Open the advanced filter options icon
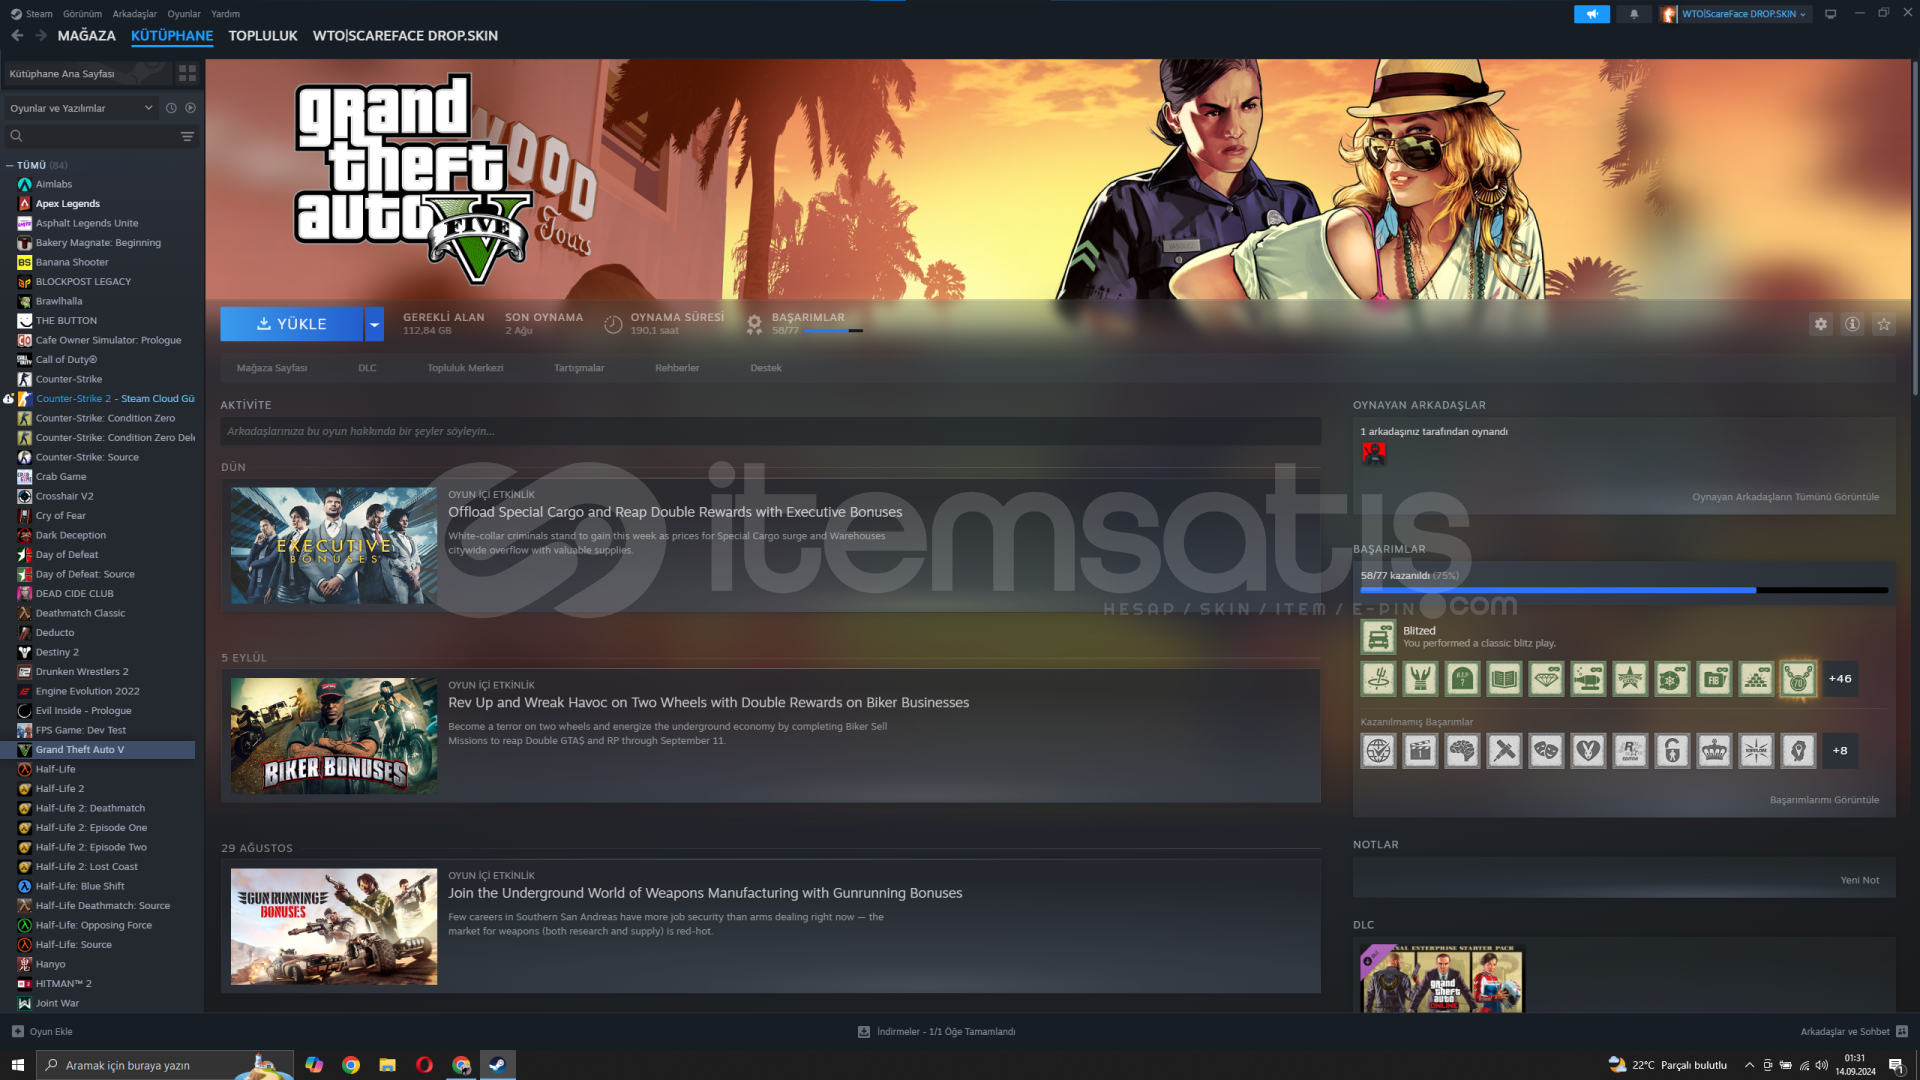The width and height of the screenshot is (1920, 1080). pyautogui.click(x=187, y=136)
